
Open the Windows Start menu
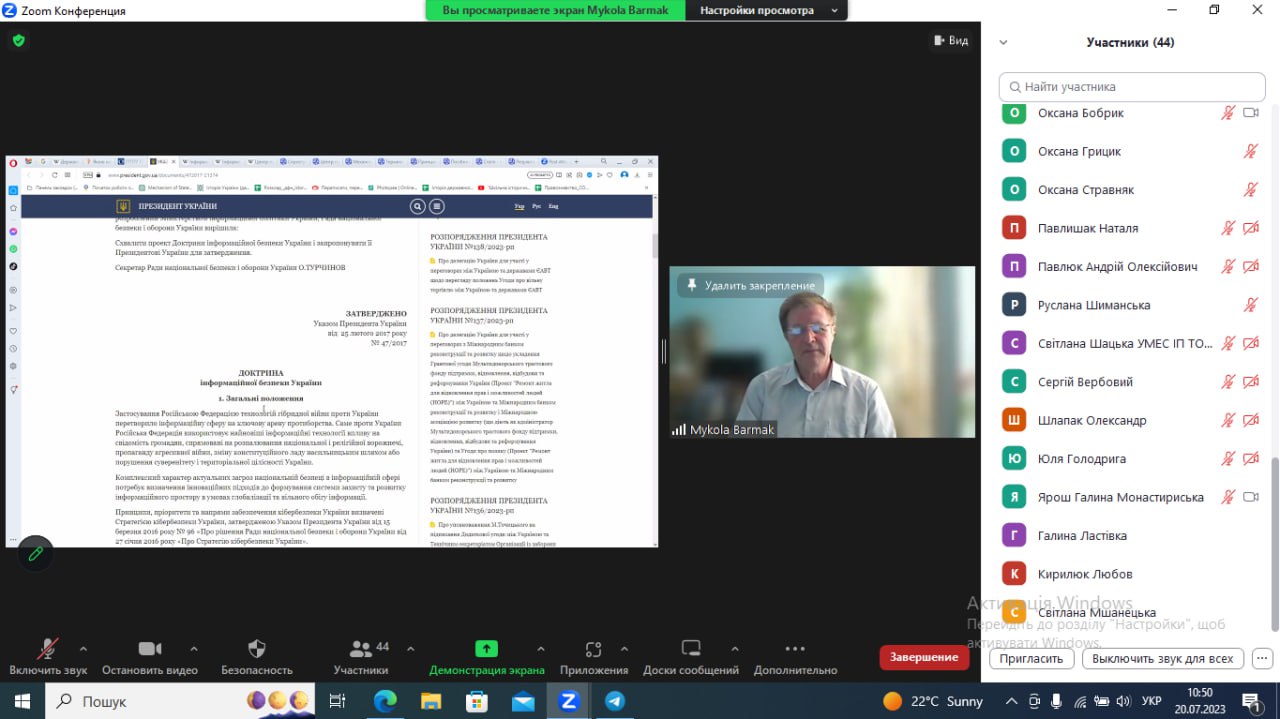pyautogui.click(x=22, y=701)
